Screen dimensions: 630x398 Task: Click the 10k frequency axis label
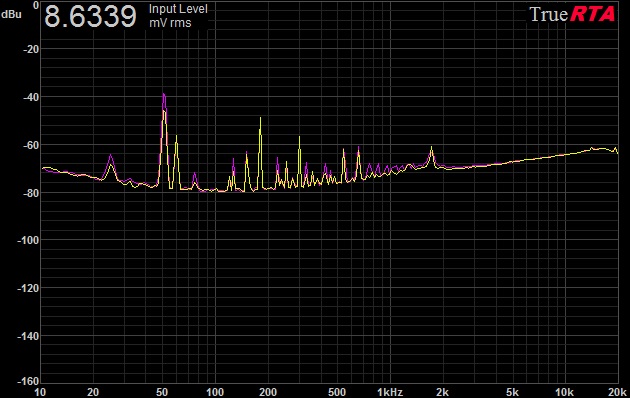[564, 392]
